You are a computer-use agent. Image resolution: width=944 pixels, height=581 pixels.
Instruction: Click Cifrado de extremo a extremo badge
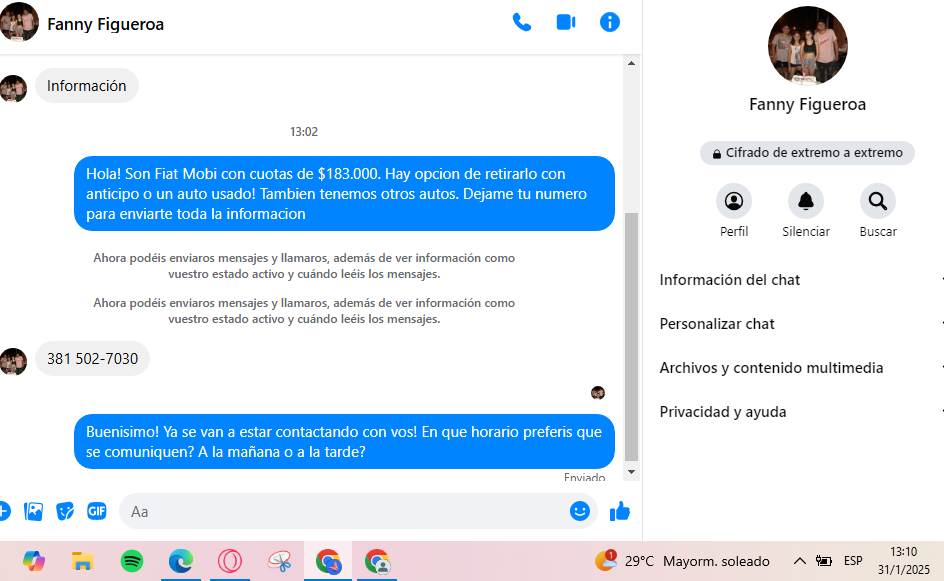click(x=807, y=153)
